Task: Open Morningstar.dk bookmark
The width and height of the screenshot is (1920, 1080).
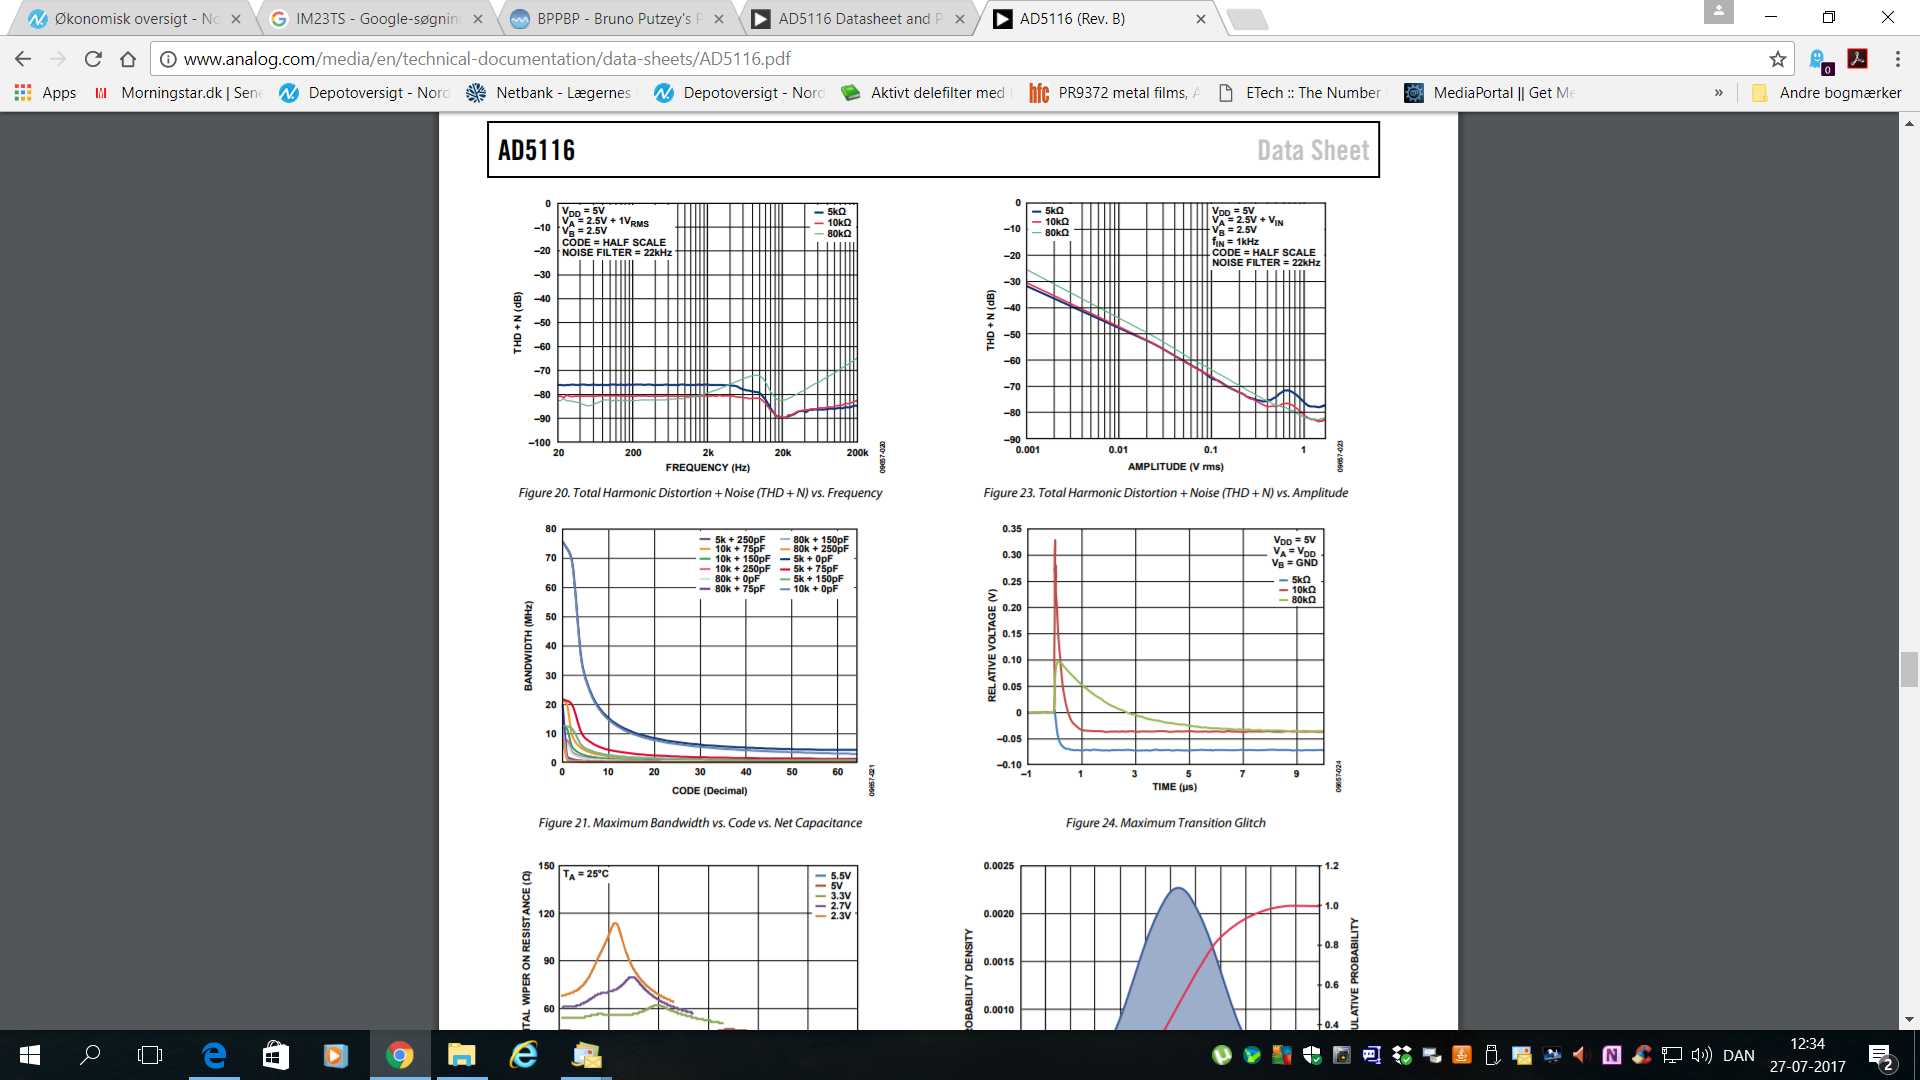Action: pos(177,93)
